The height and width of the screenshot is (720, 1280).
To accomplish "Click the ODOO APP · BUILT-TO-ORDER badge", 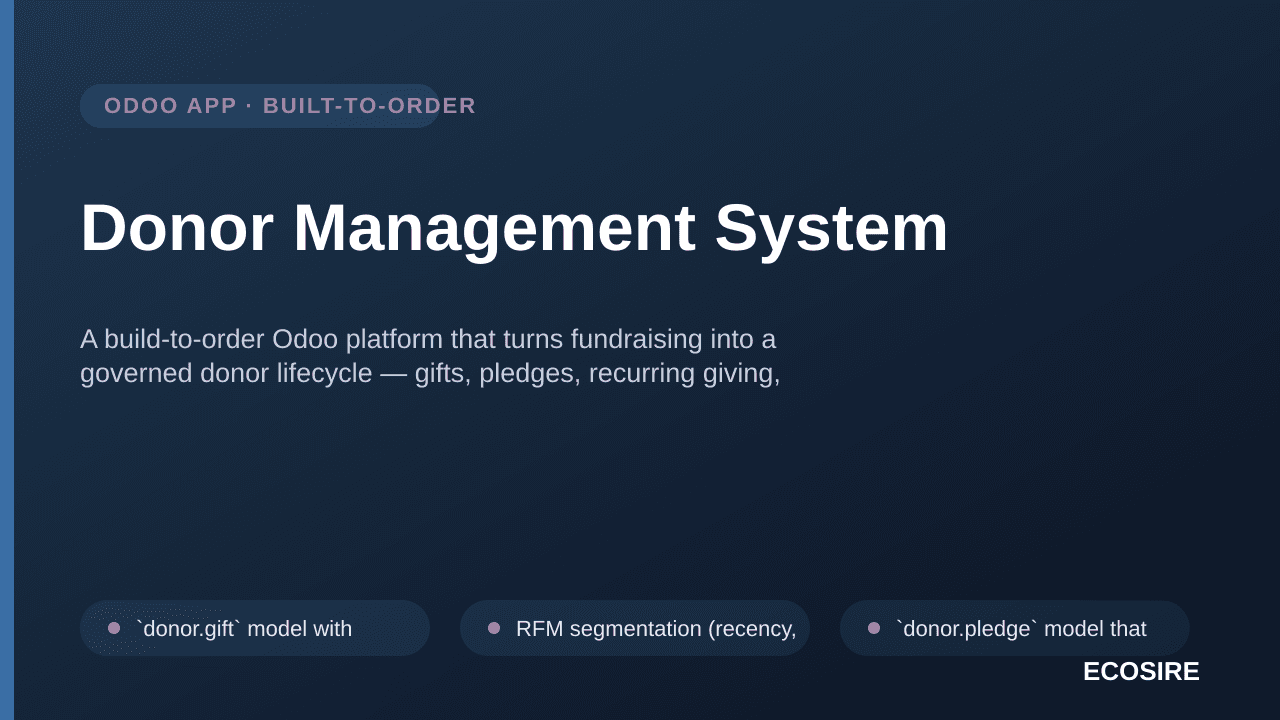I will [x=260, y=106].
